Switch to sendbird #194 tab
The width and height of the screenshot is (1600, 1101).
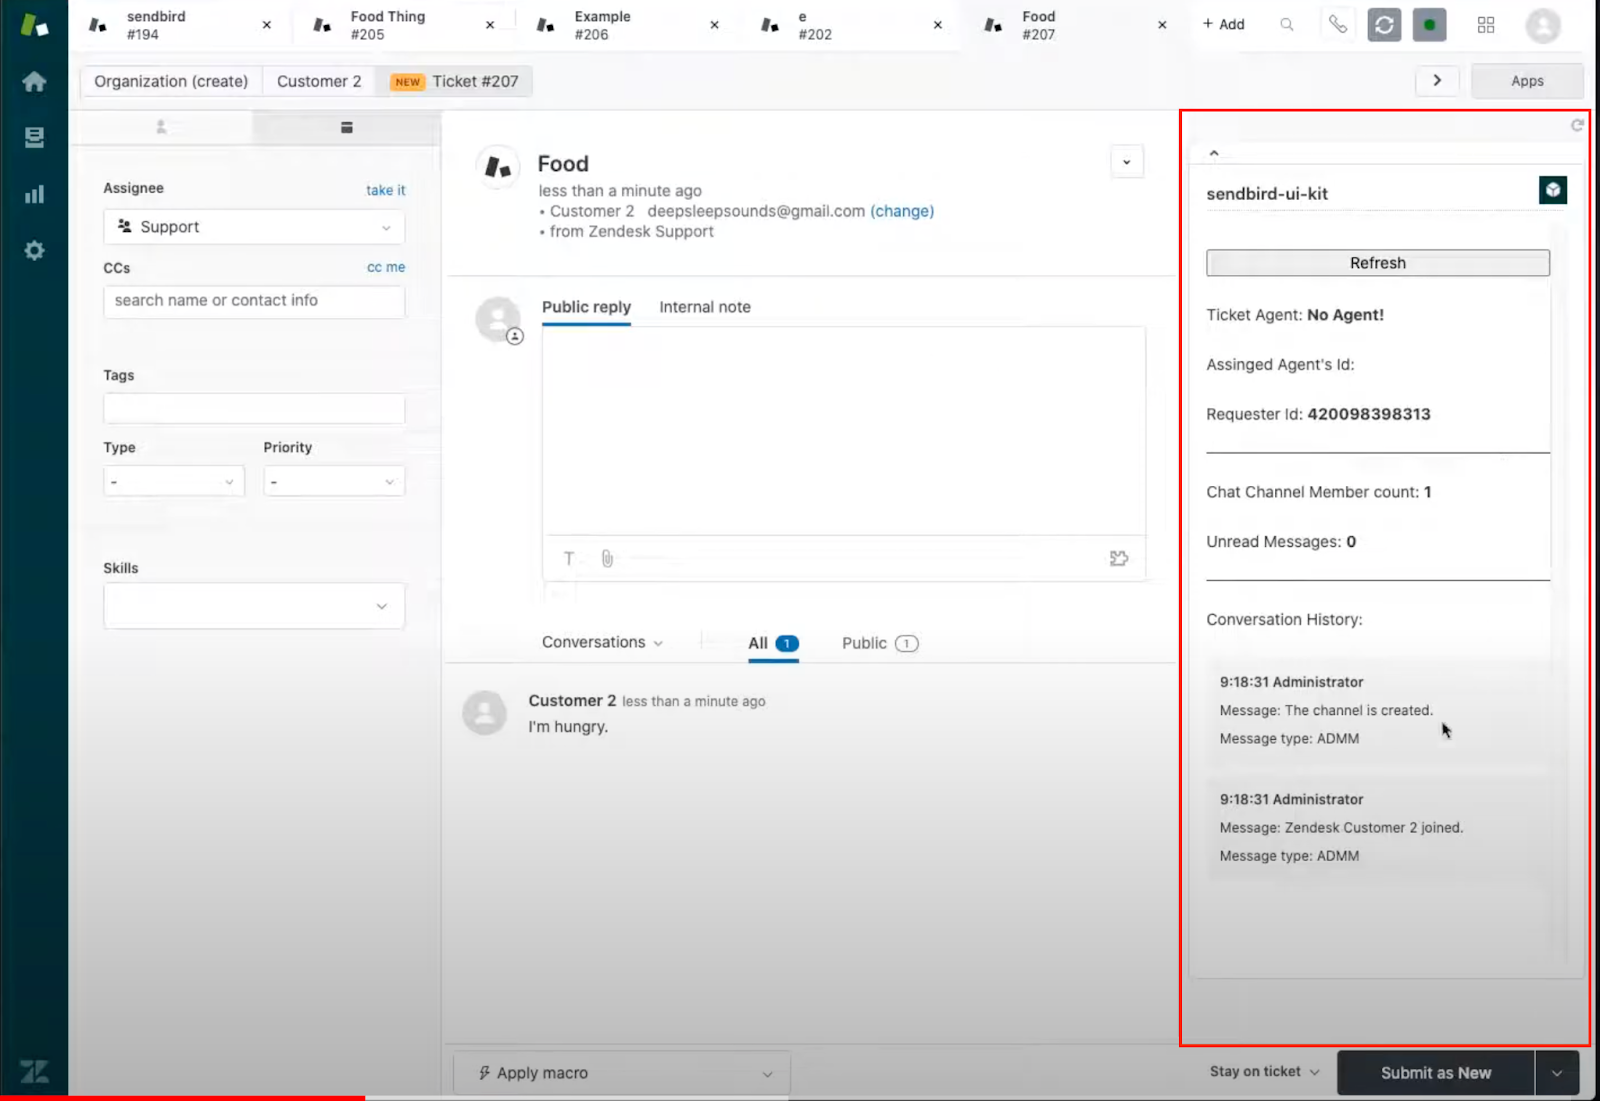[x=156, y=25]
